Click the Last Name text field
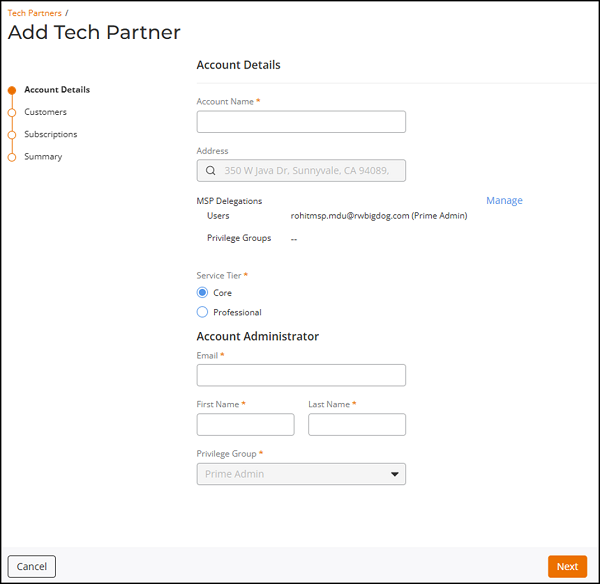 356,425
